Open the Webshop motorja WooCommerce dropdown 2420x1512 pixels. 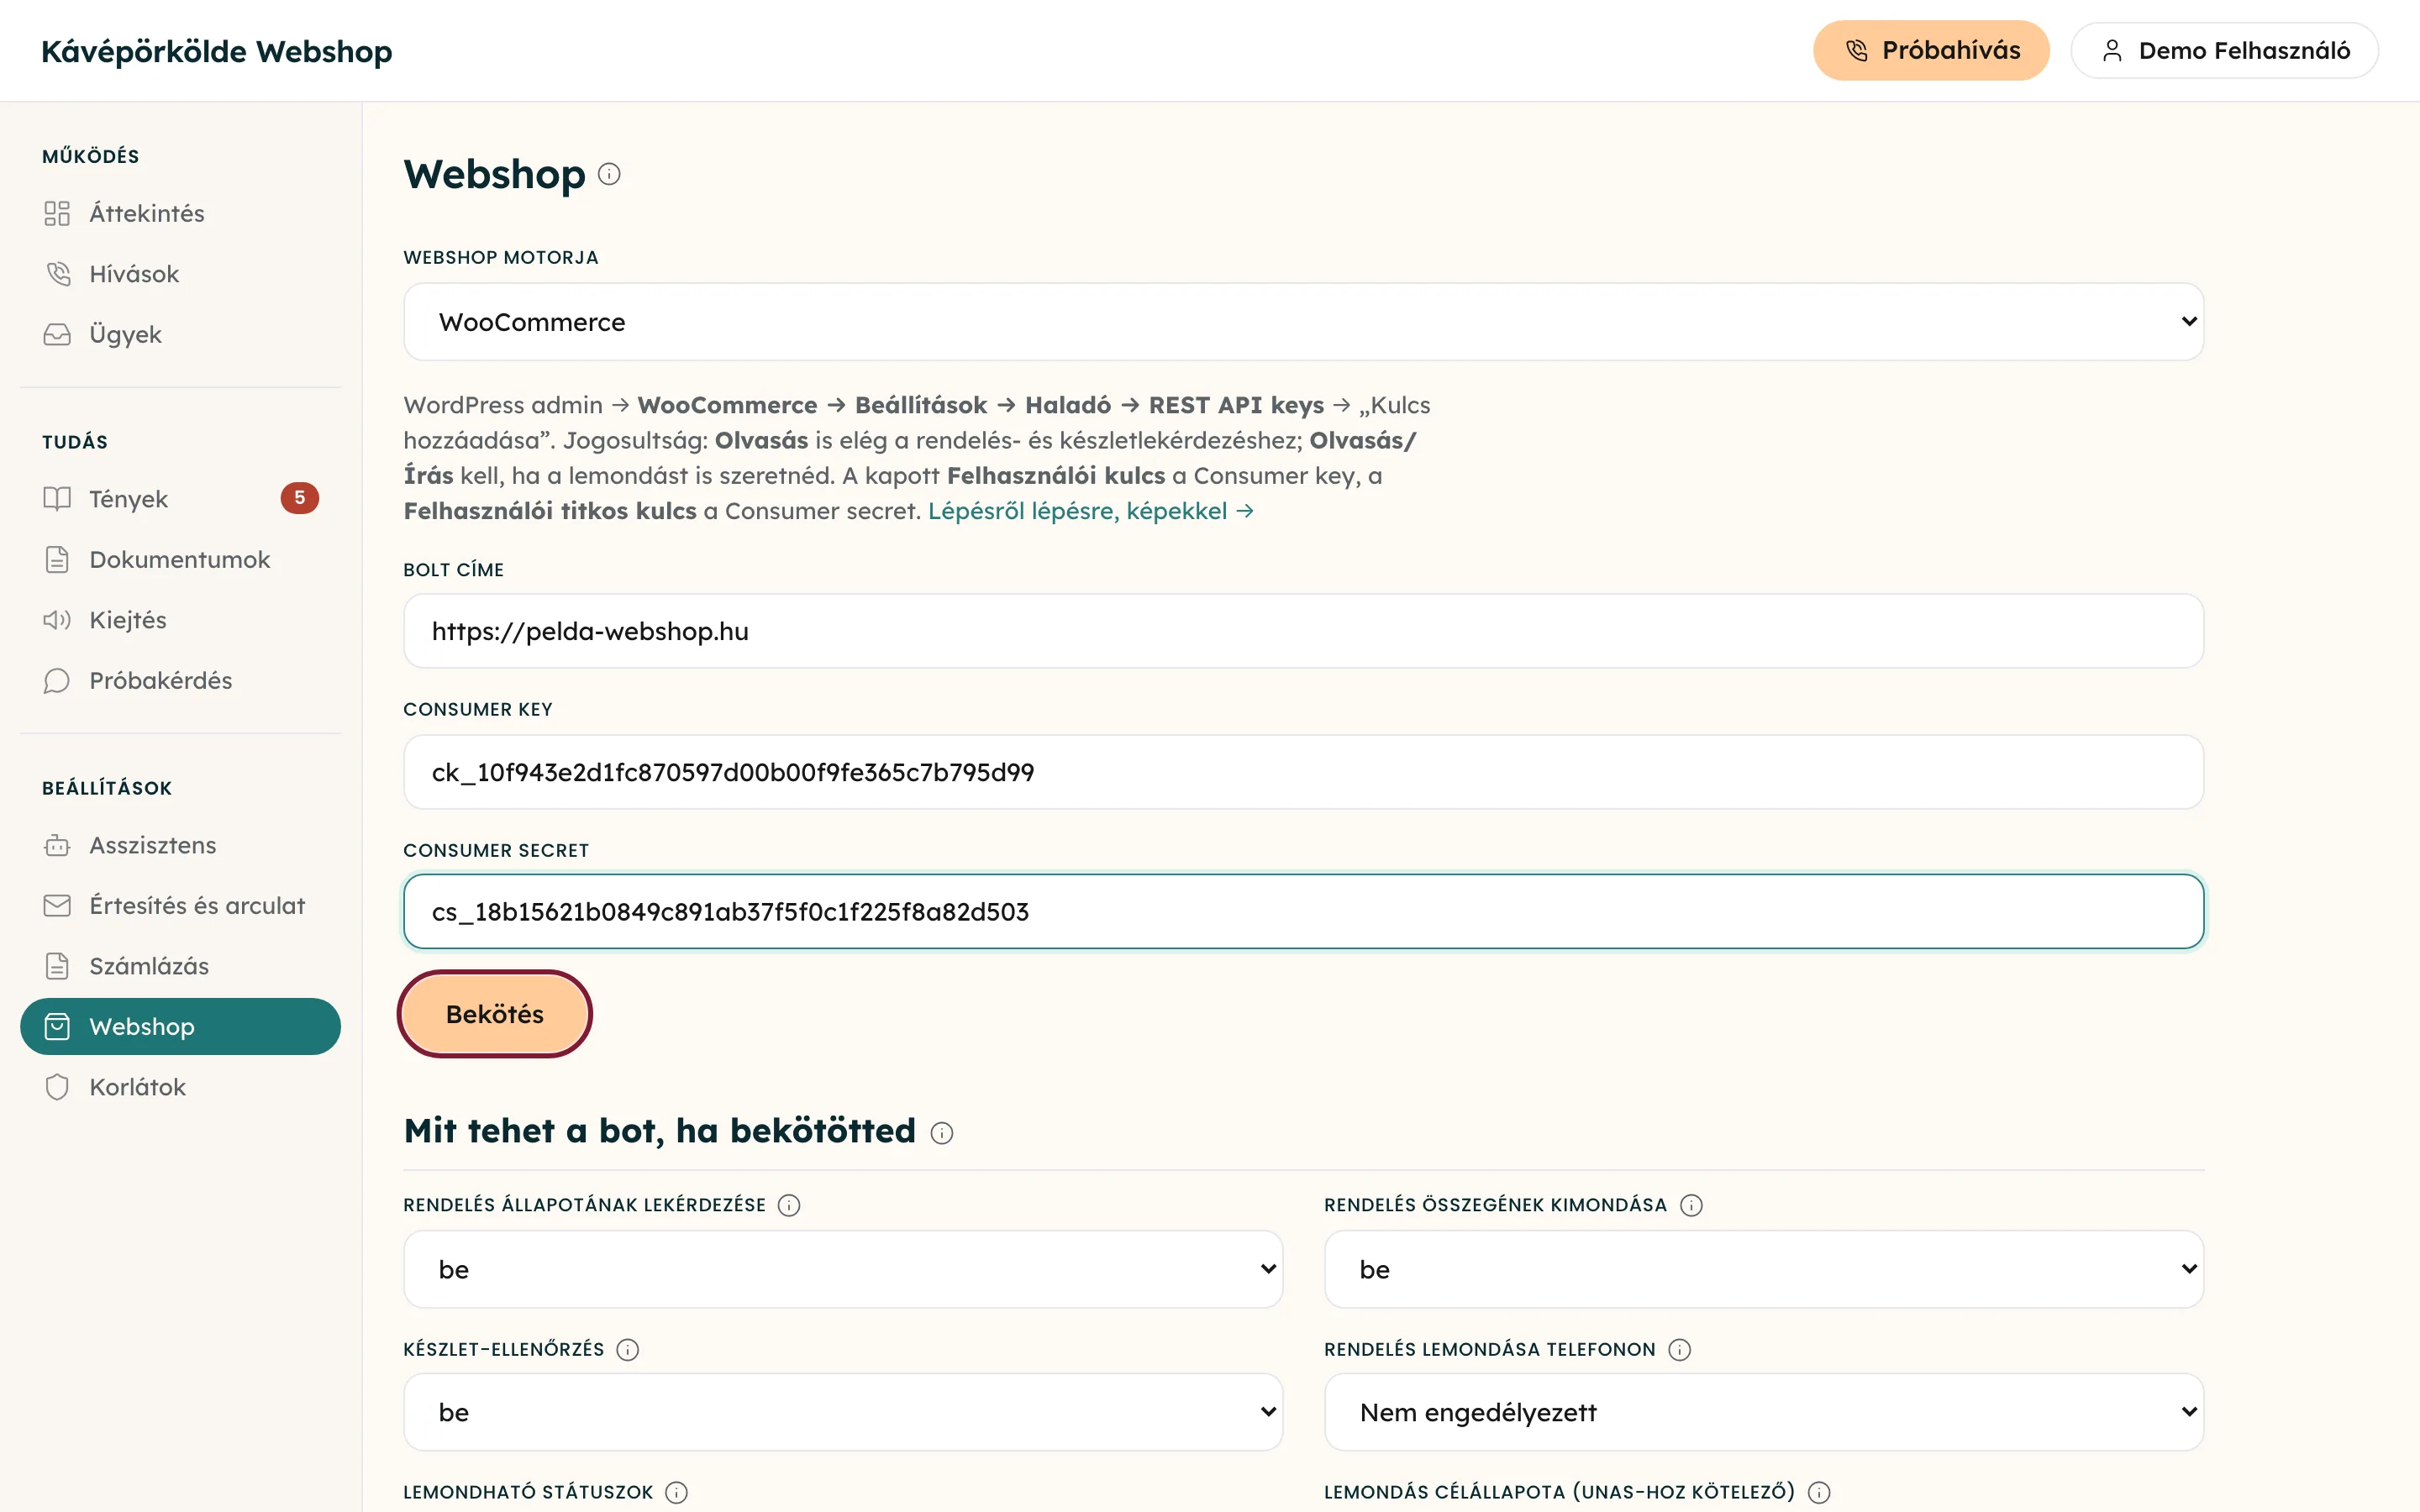(1303, 322)
